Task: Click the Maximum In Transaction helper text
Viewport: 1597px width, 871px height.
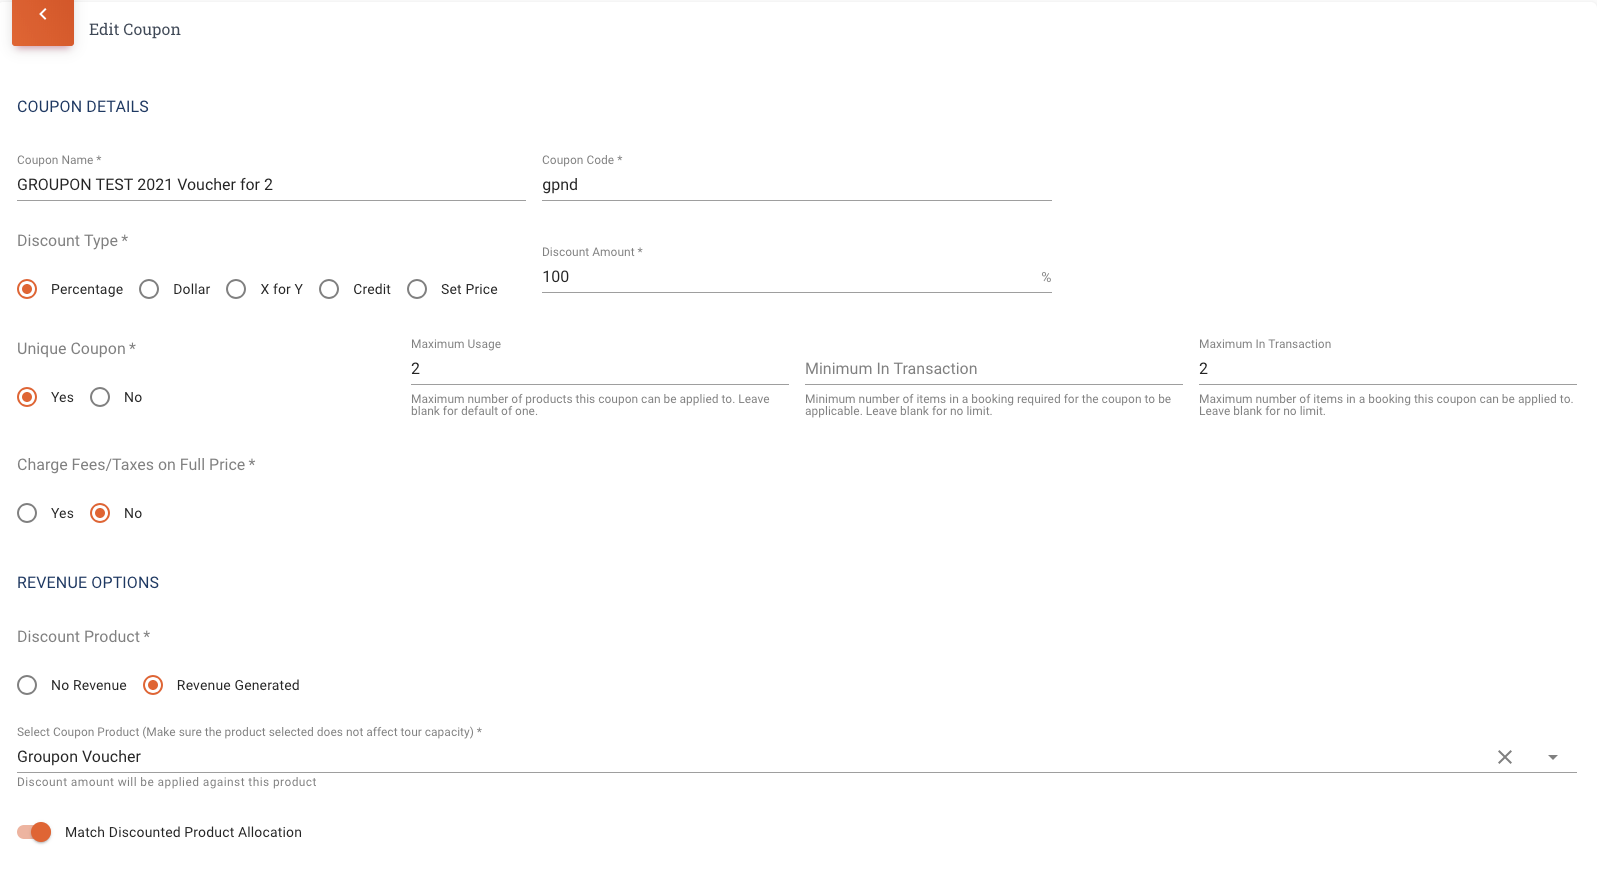Action: (x=1386, y=405)
